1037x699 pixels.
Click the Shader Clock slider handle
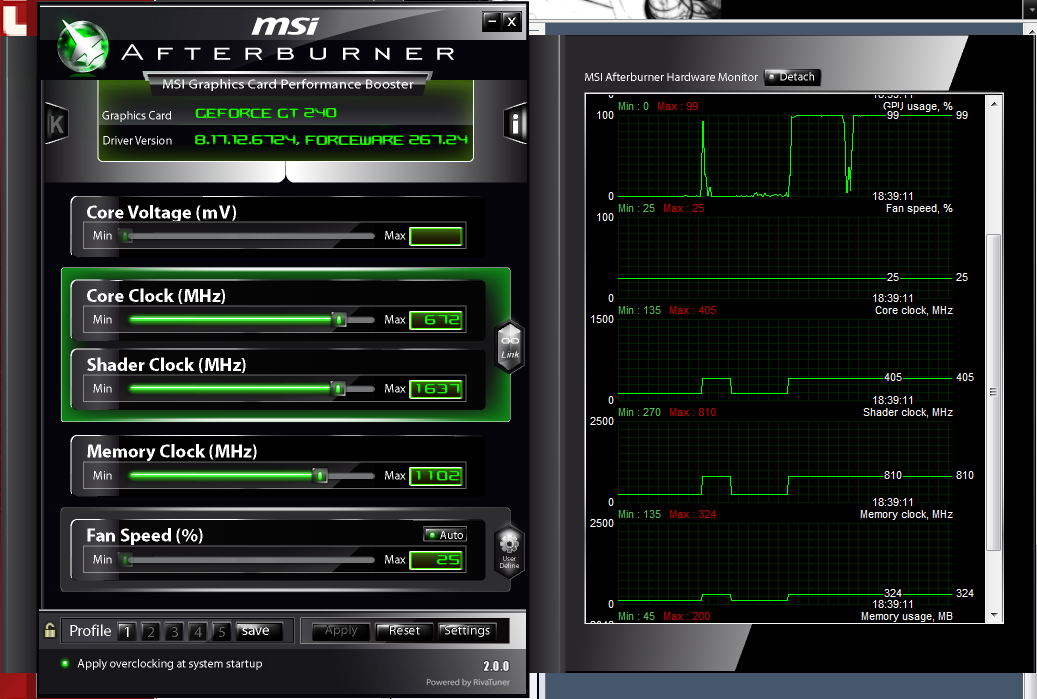[339, 389]
